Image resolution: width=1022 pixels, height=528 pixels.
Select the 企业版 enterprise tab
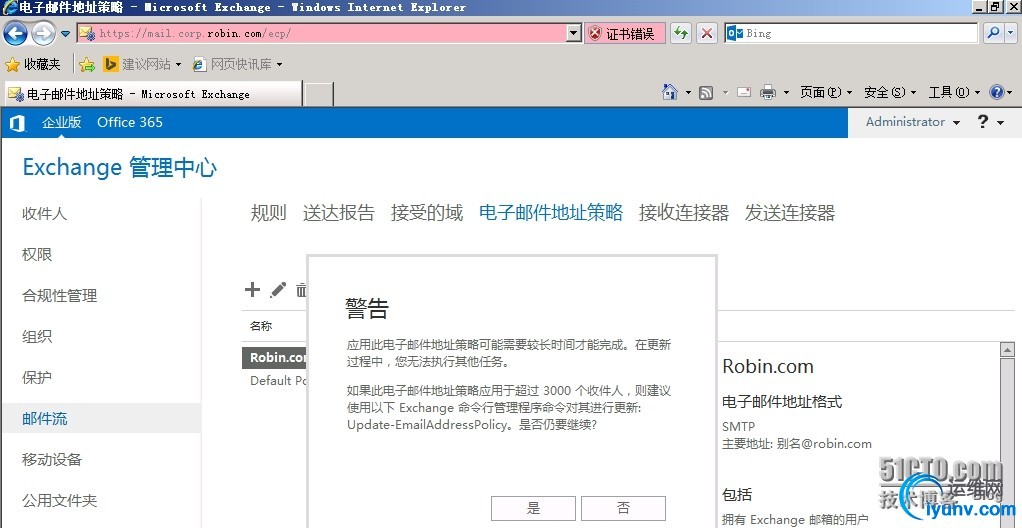pyautogui.click(x=61, y=122)
